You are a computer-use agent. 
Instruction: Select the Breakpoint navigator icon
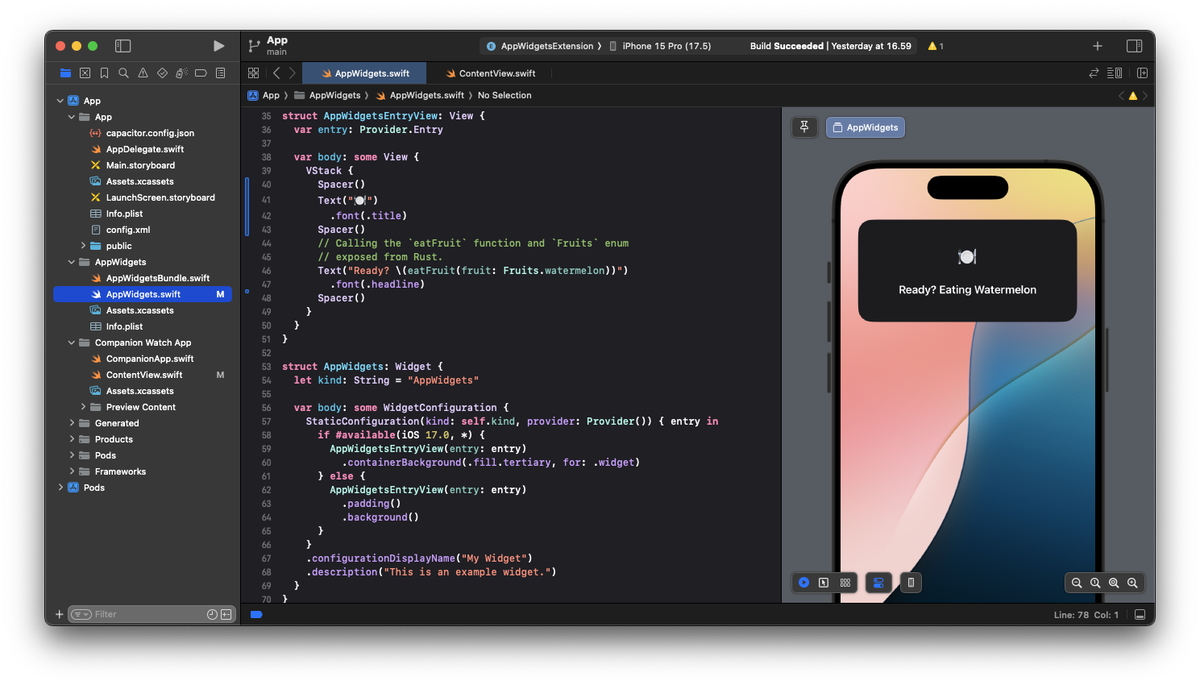200,73
